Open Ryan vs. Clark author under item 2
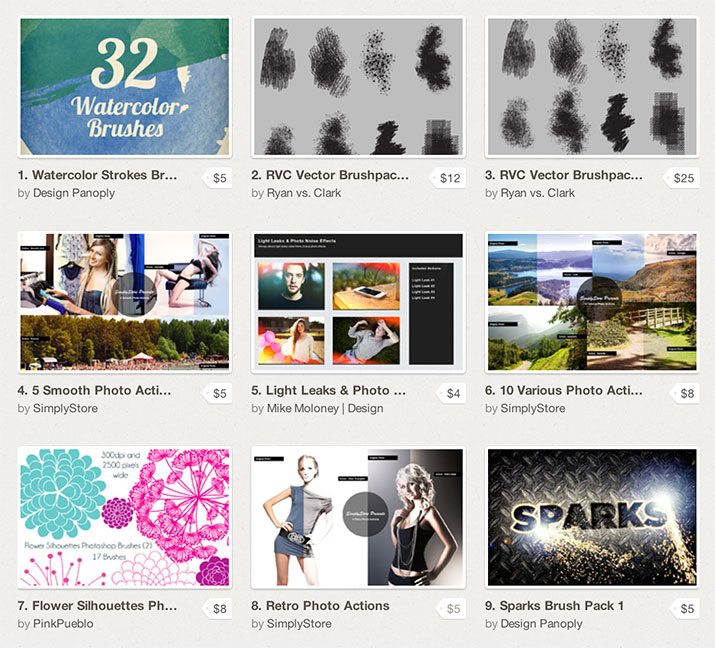The width and height of the screenshot is (715, 648). point(304,193)
